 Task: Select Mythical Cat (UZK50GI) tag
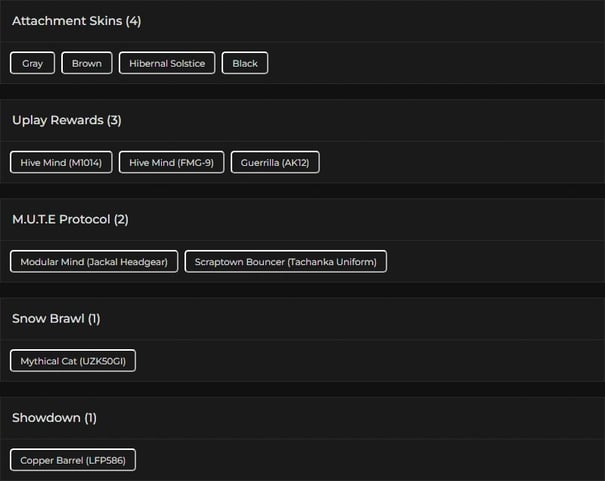tap(73, 361)
